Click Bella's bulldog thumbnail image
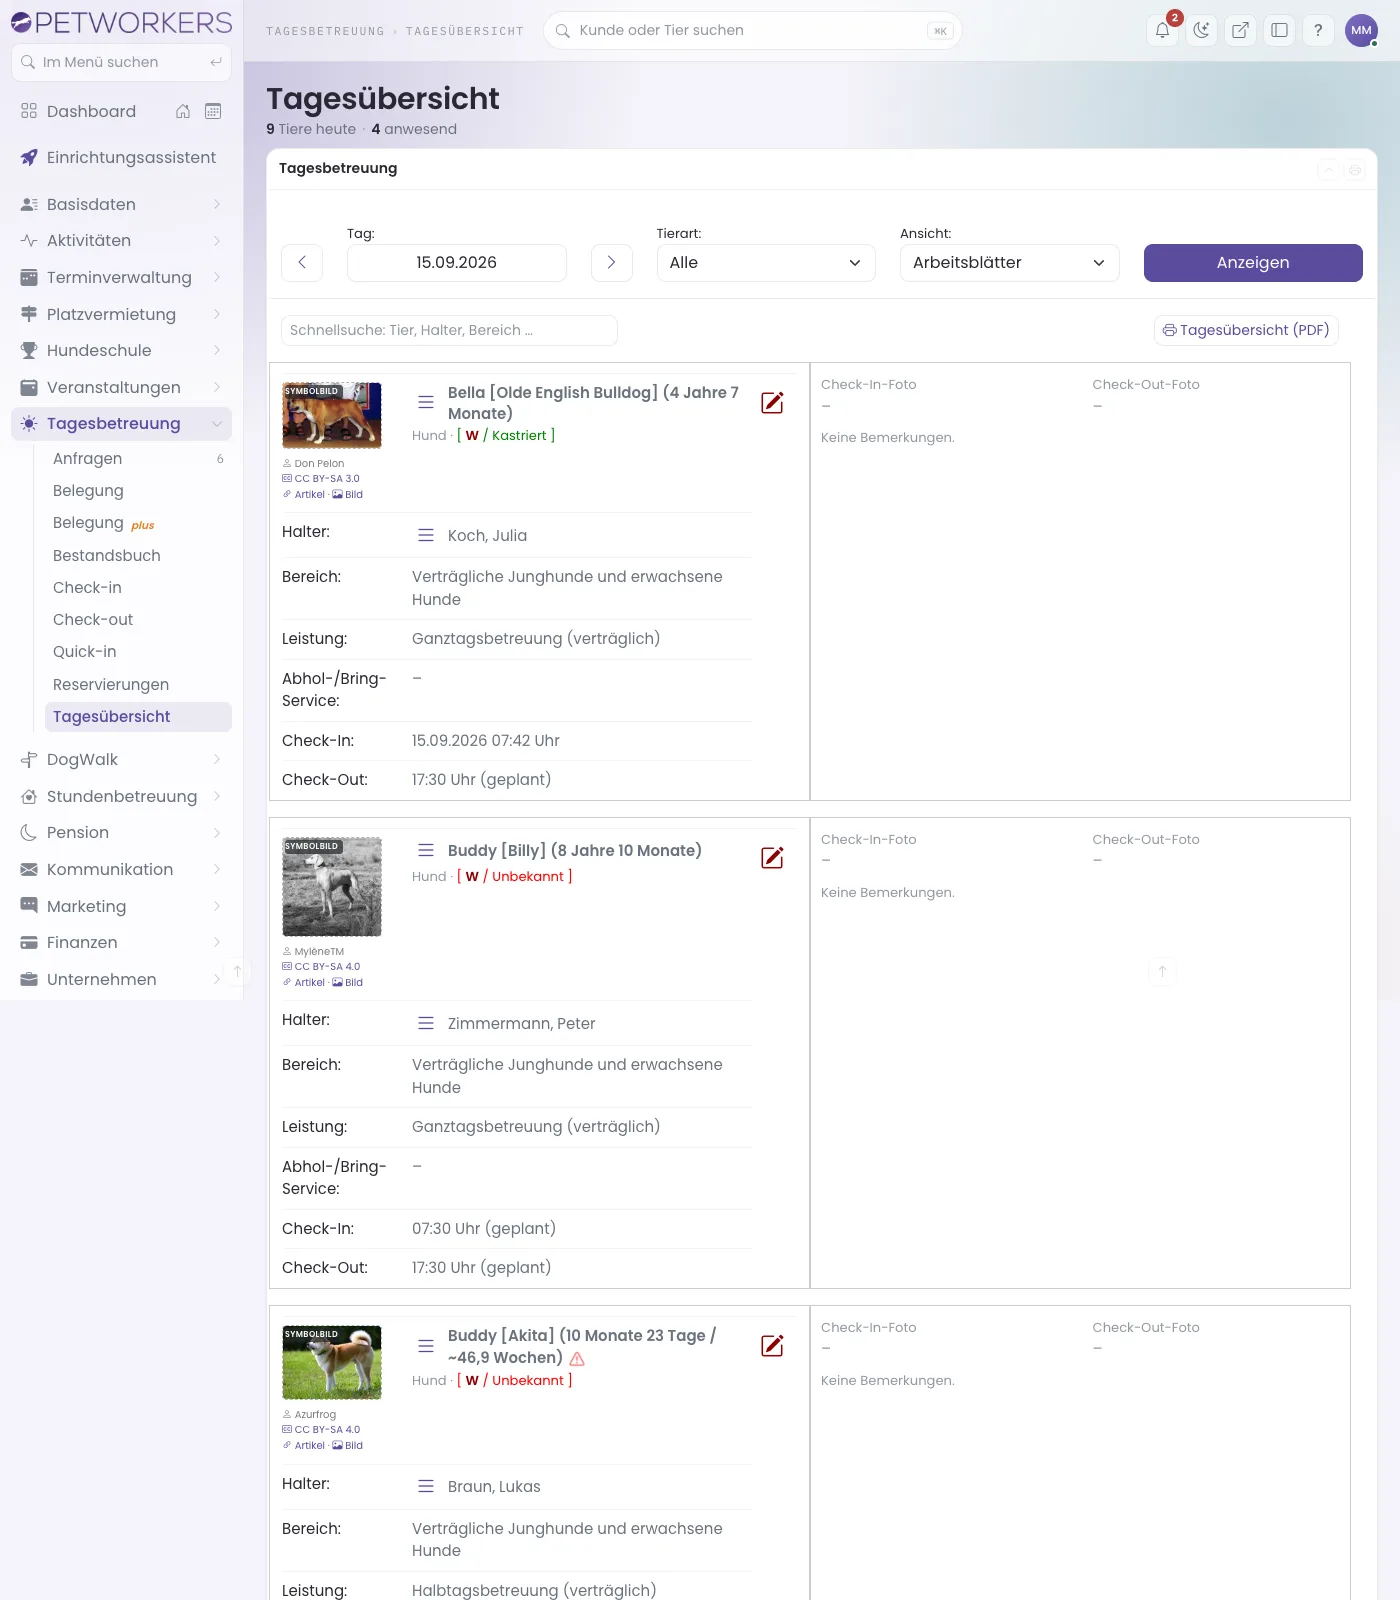Screen dimensions: 1400x1600 332,415
